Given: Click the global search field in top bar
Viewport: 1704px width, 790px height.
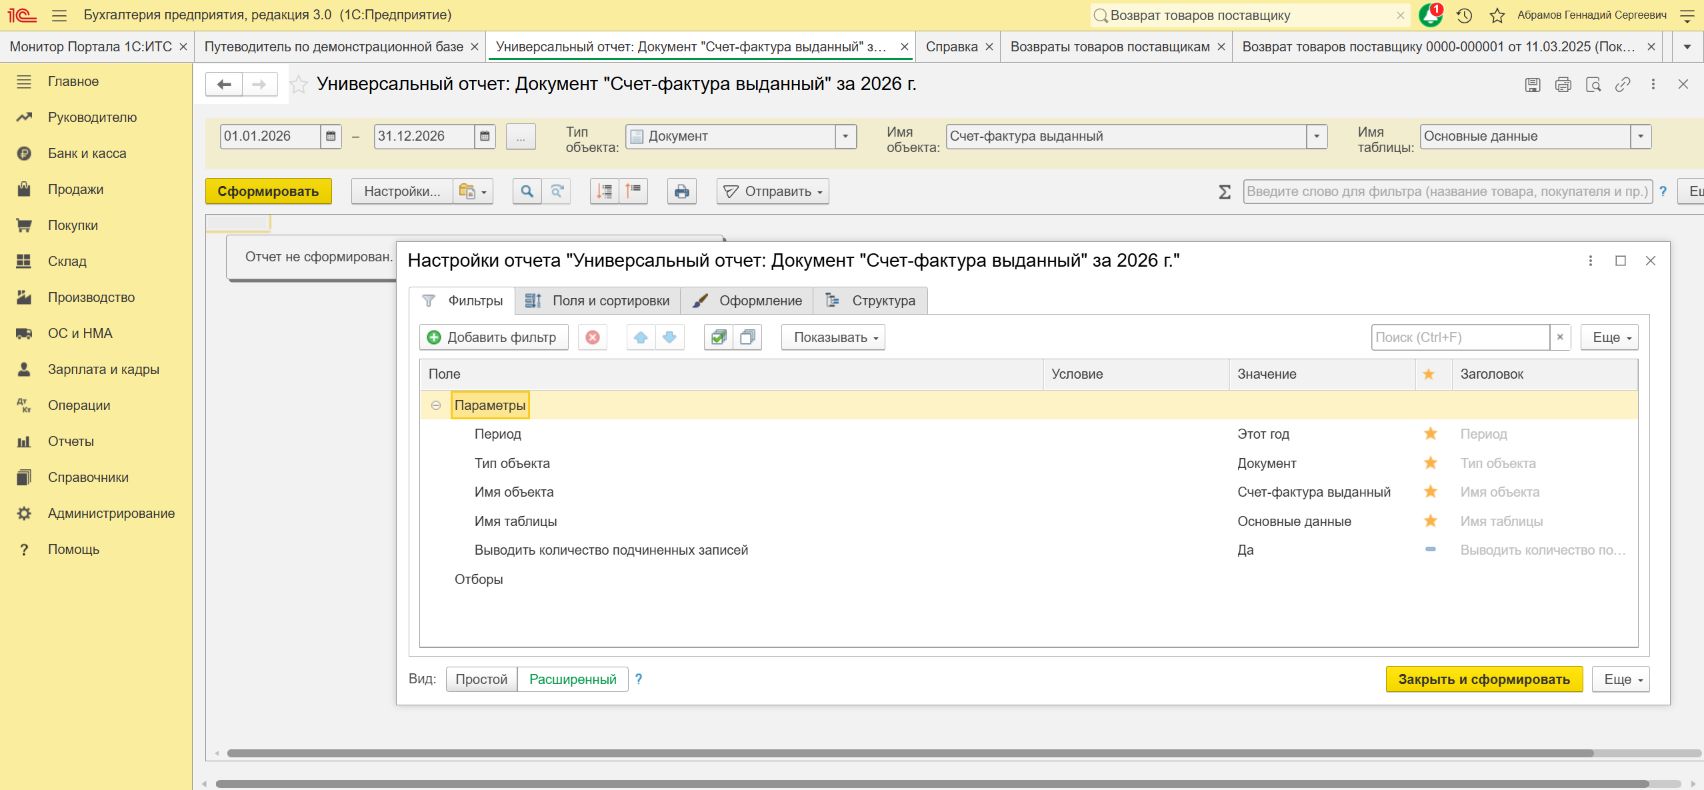Looking at the screenshot, I should coord(1250,15).
